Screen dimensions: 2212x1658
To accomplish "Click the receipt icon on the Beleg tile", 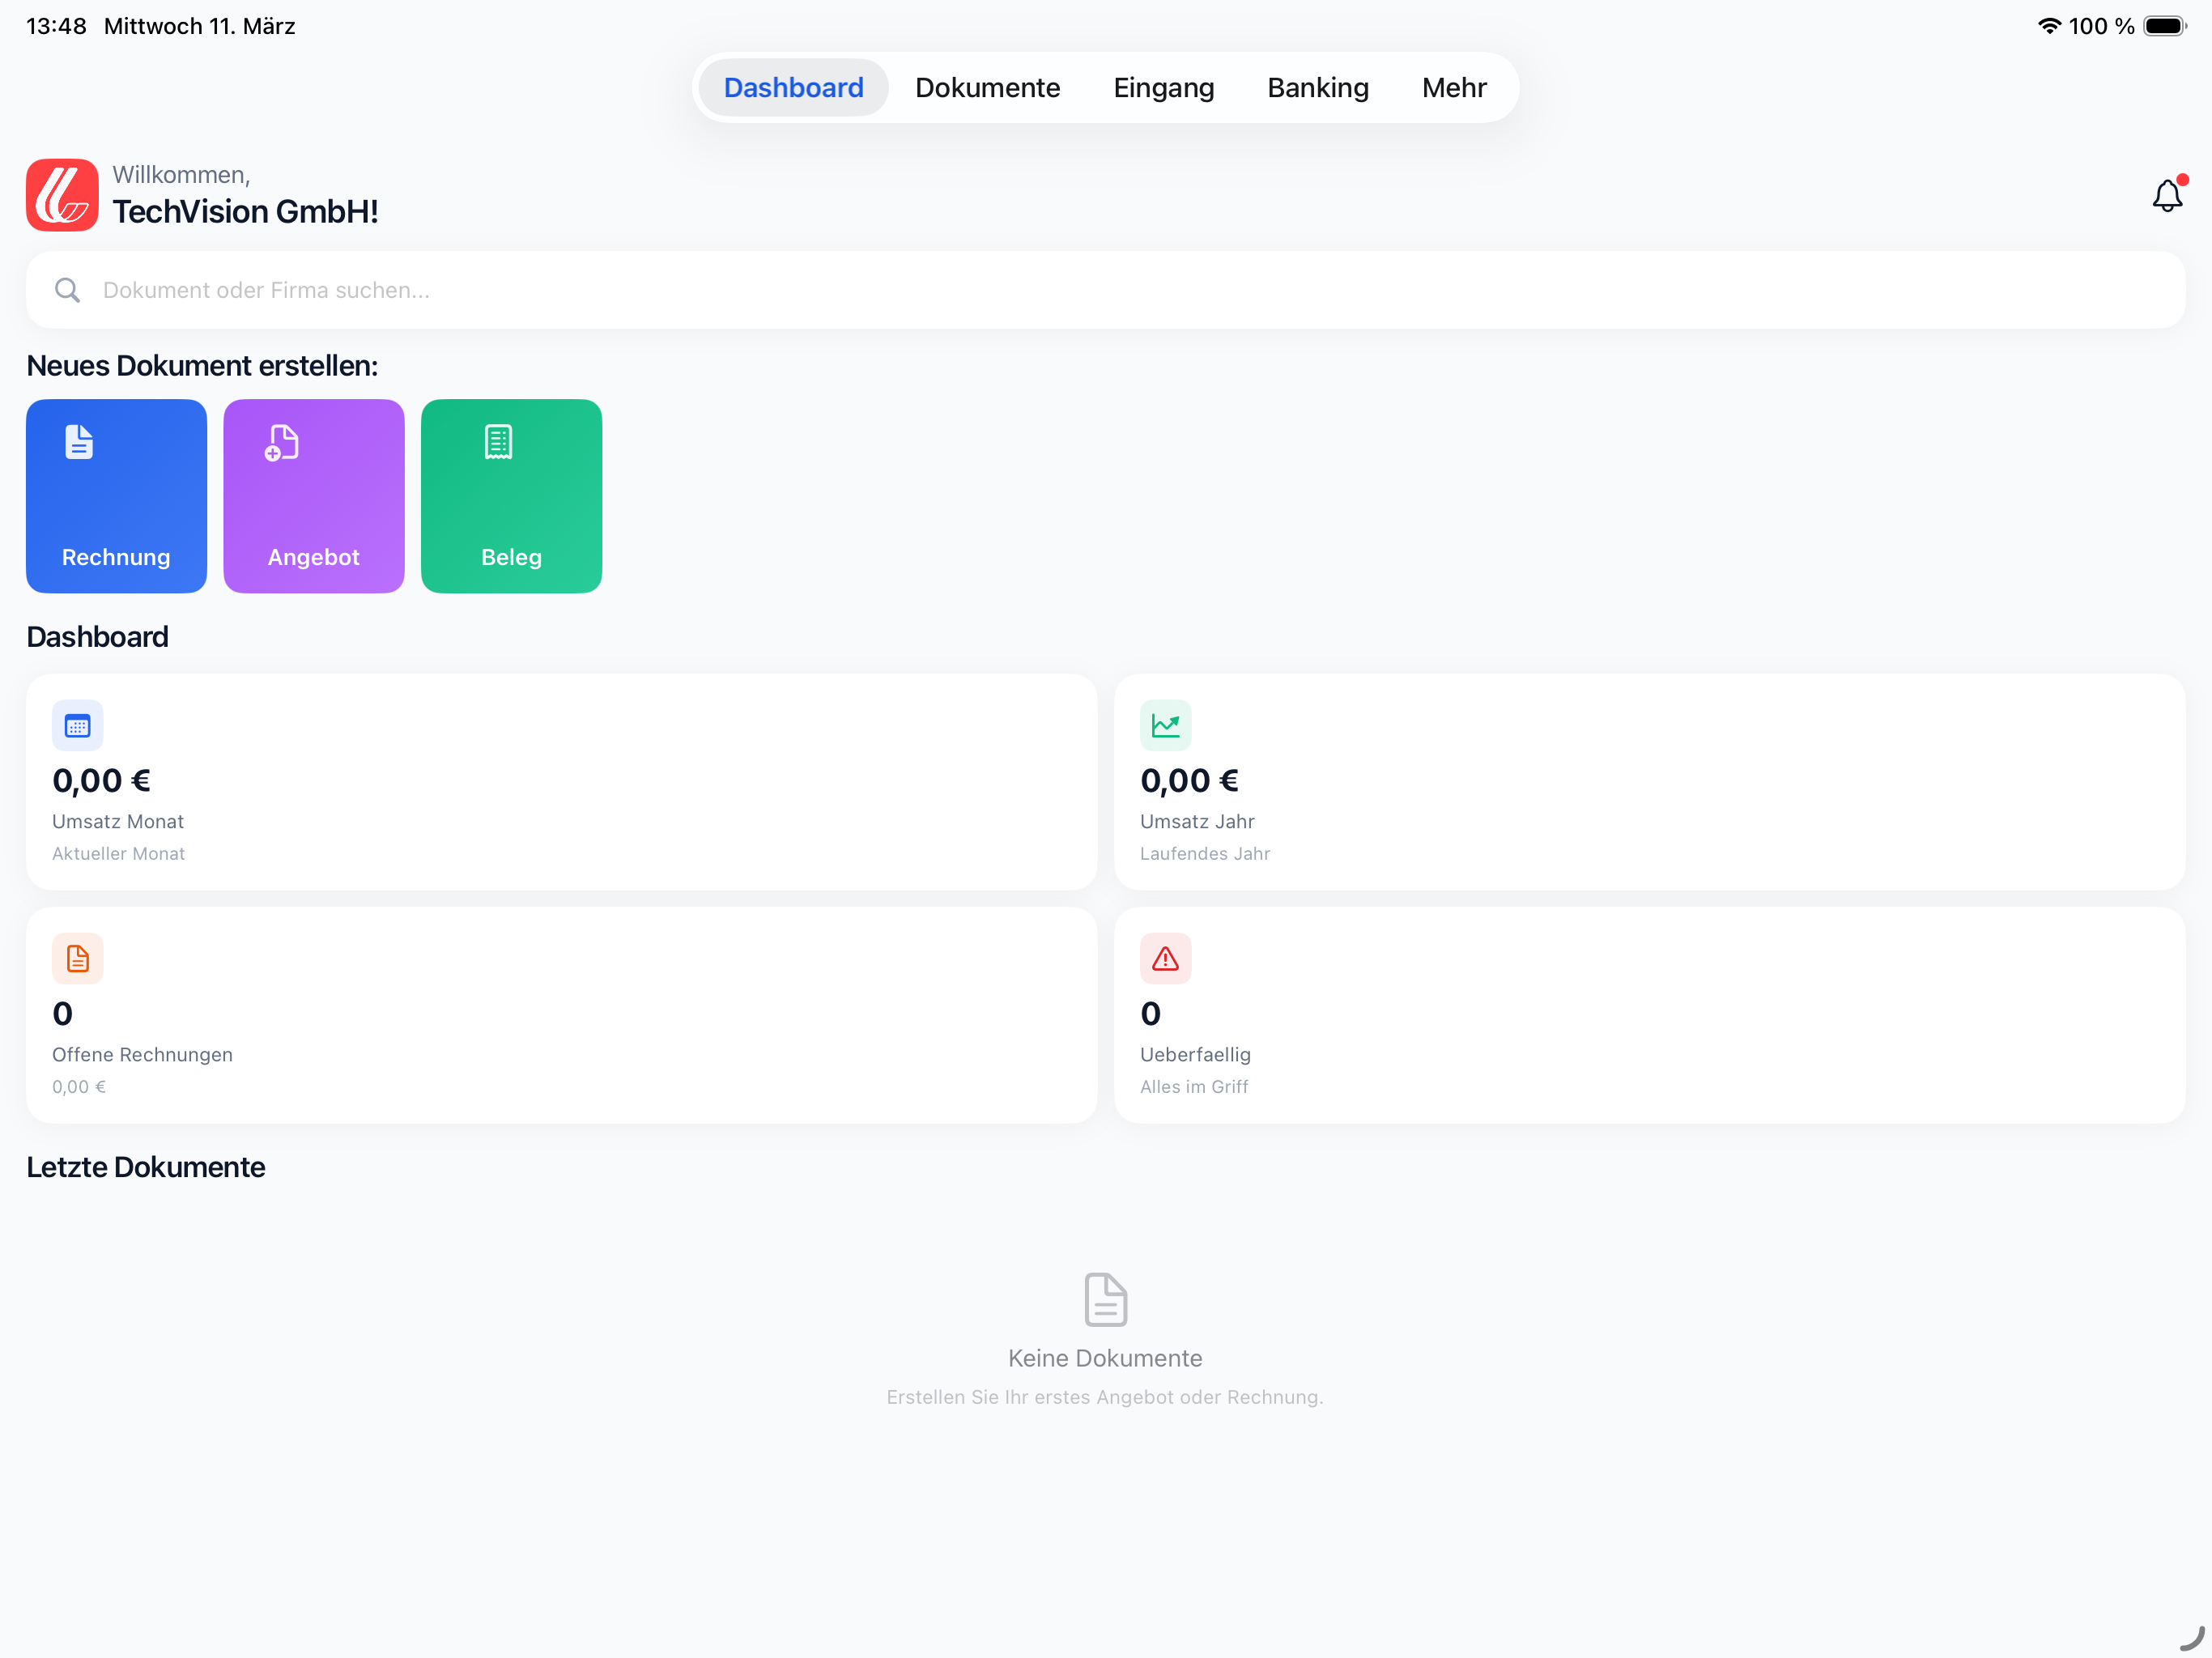I will tap(498, 442).
